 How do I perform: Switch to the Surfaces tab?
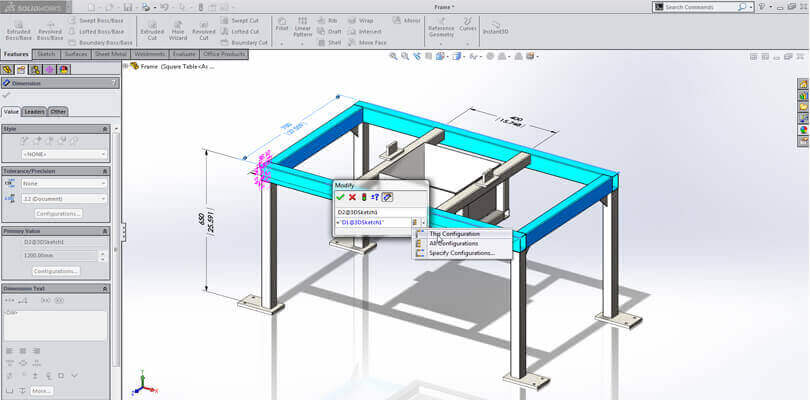pos(75,54)
